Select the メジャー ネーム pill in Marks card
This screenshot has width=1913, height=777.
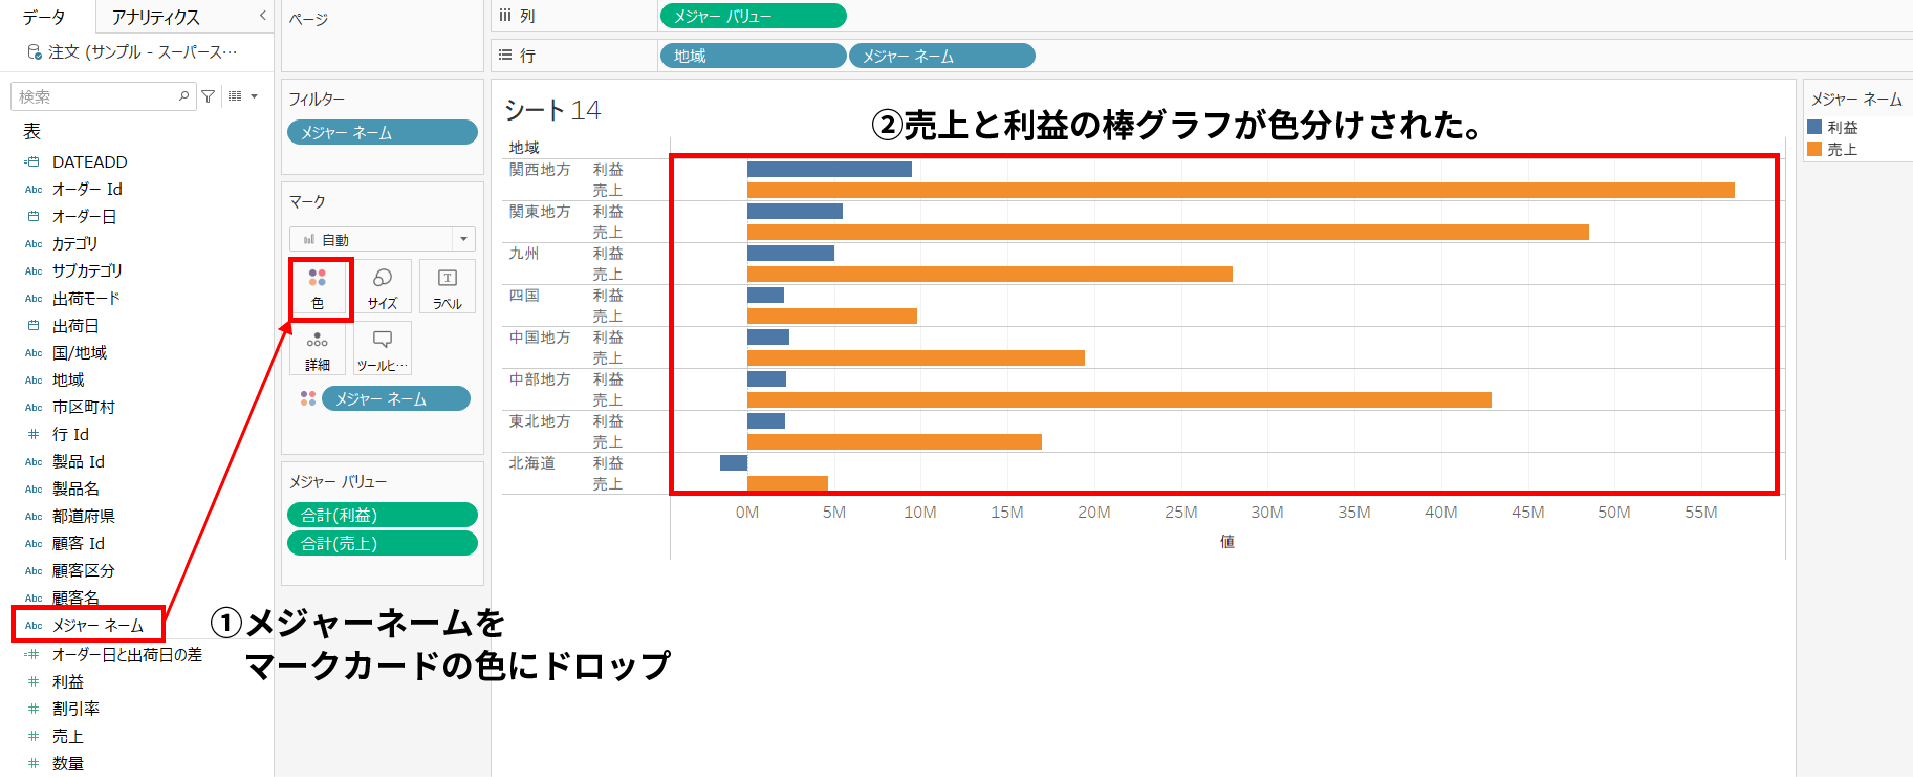click(396, 399)
